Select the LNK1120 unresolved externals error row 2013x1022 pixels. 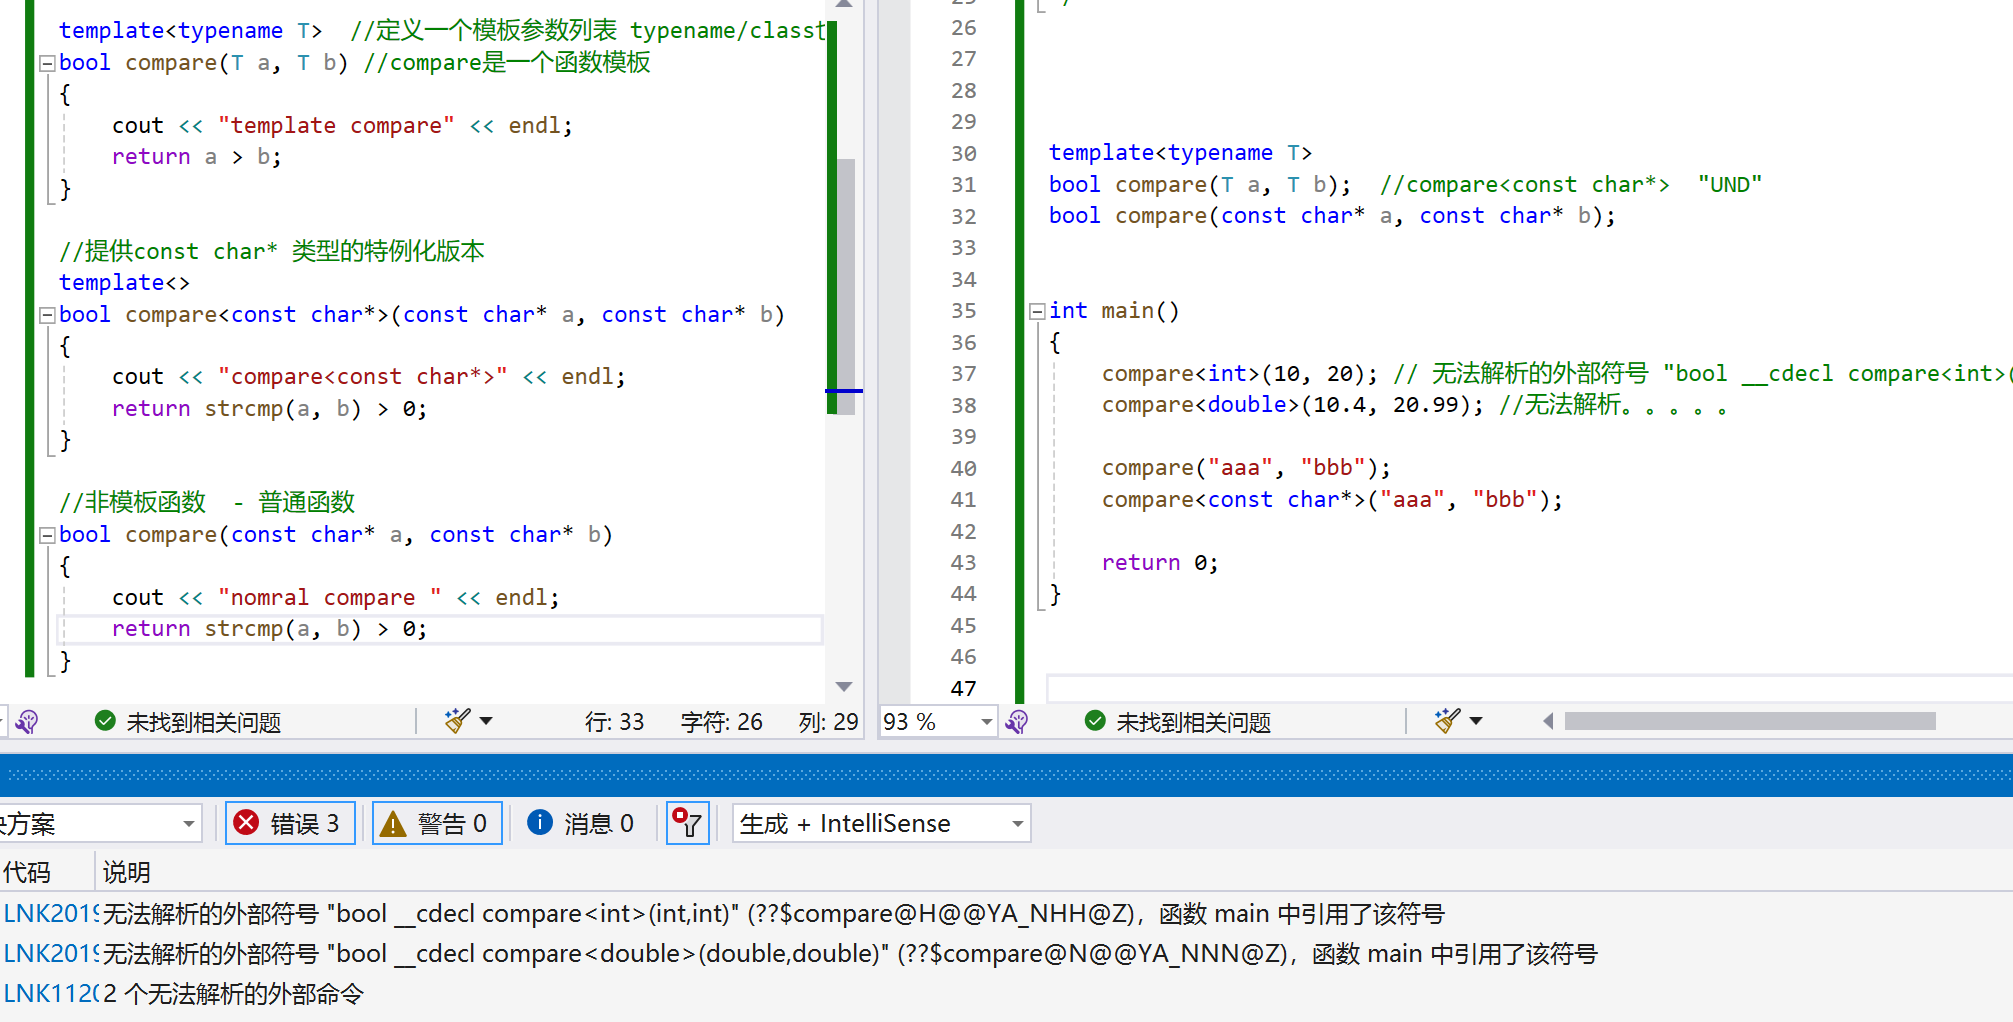1006,994
